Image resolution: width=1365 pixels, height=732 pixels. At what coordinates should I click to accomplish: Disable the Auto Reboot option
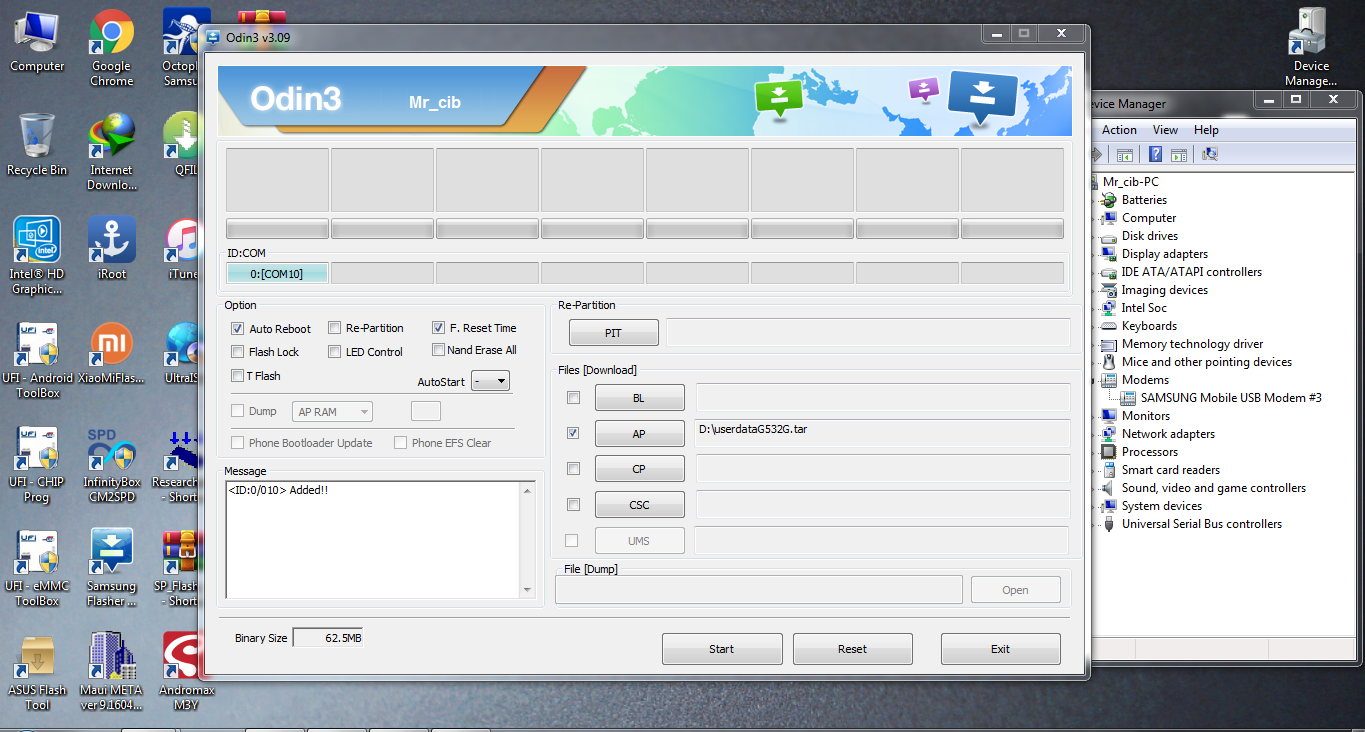238,328
